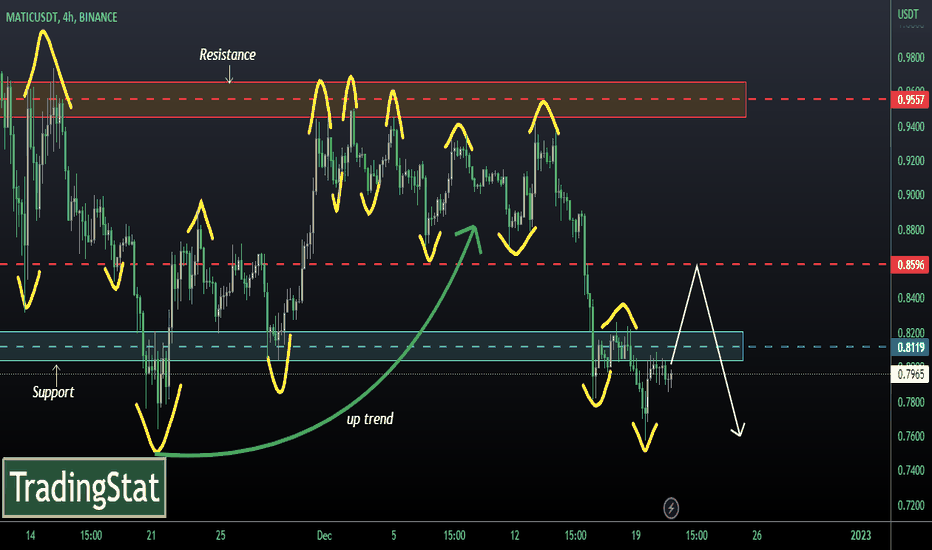Click the '14' date on time axis

coord(30,535)
